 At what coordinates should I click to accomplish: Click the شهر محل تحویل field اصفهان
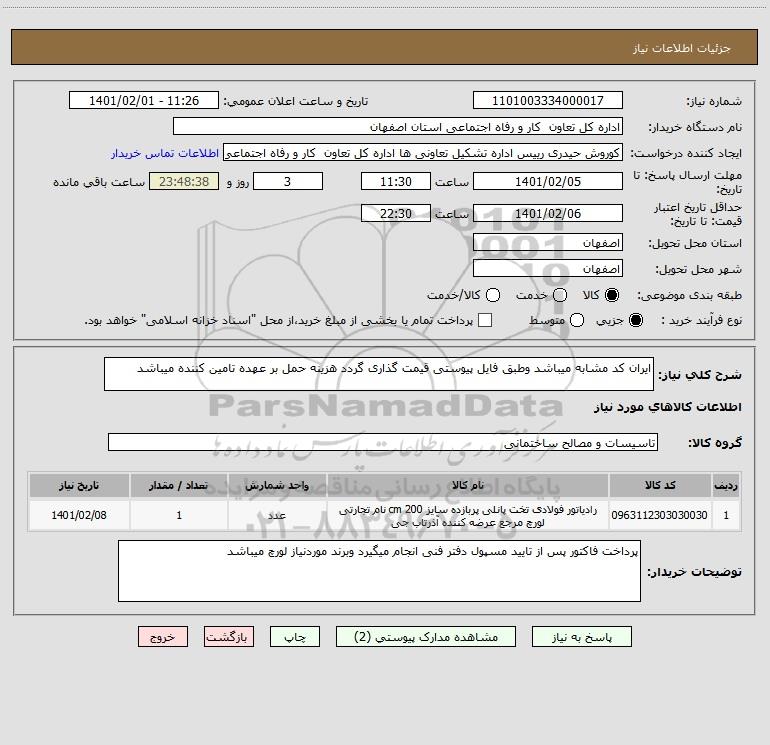click(548, 269)
